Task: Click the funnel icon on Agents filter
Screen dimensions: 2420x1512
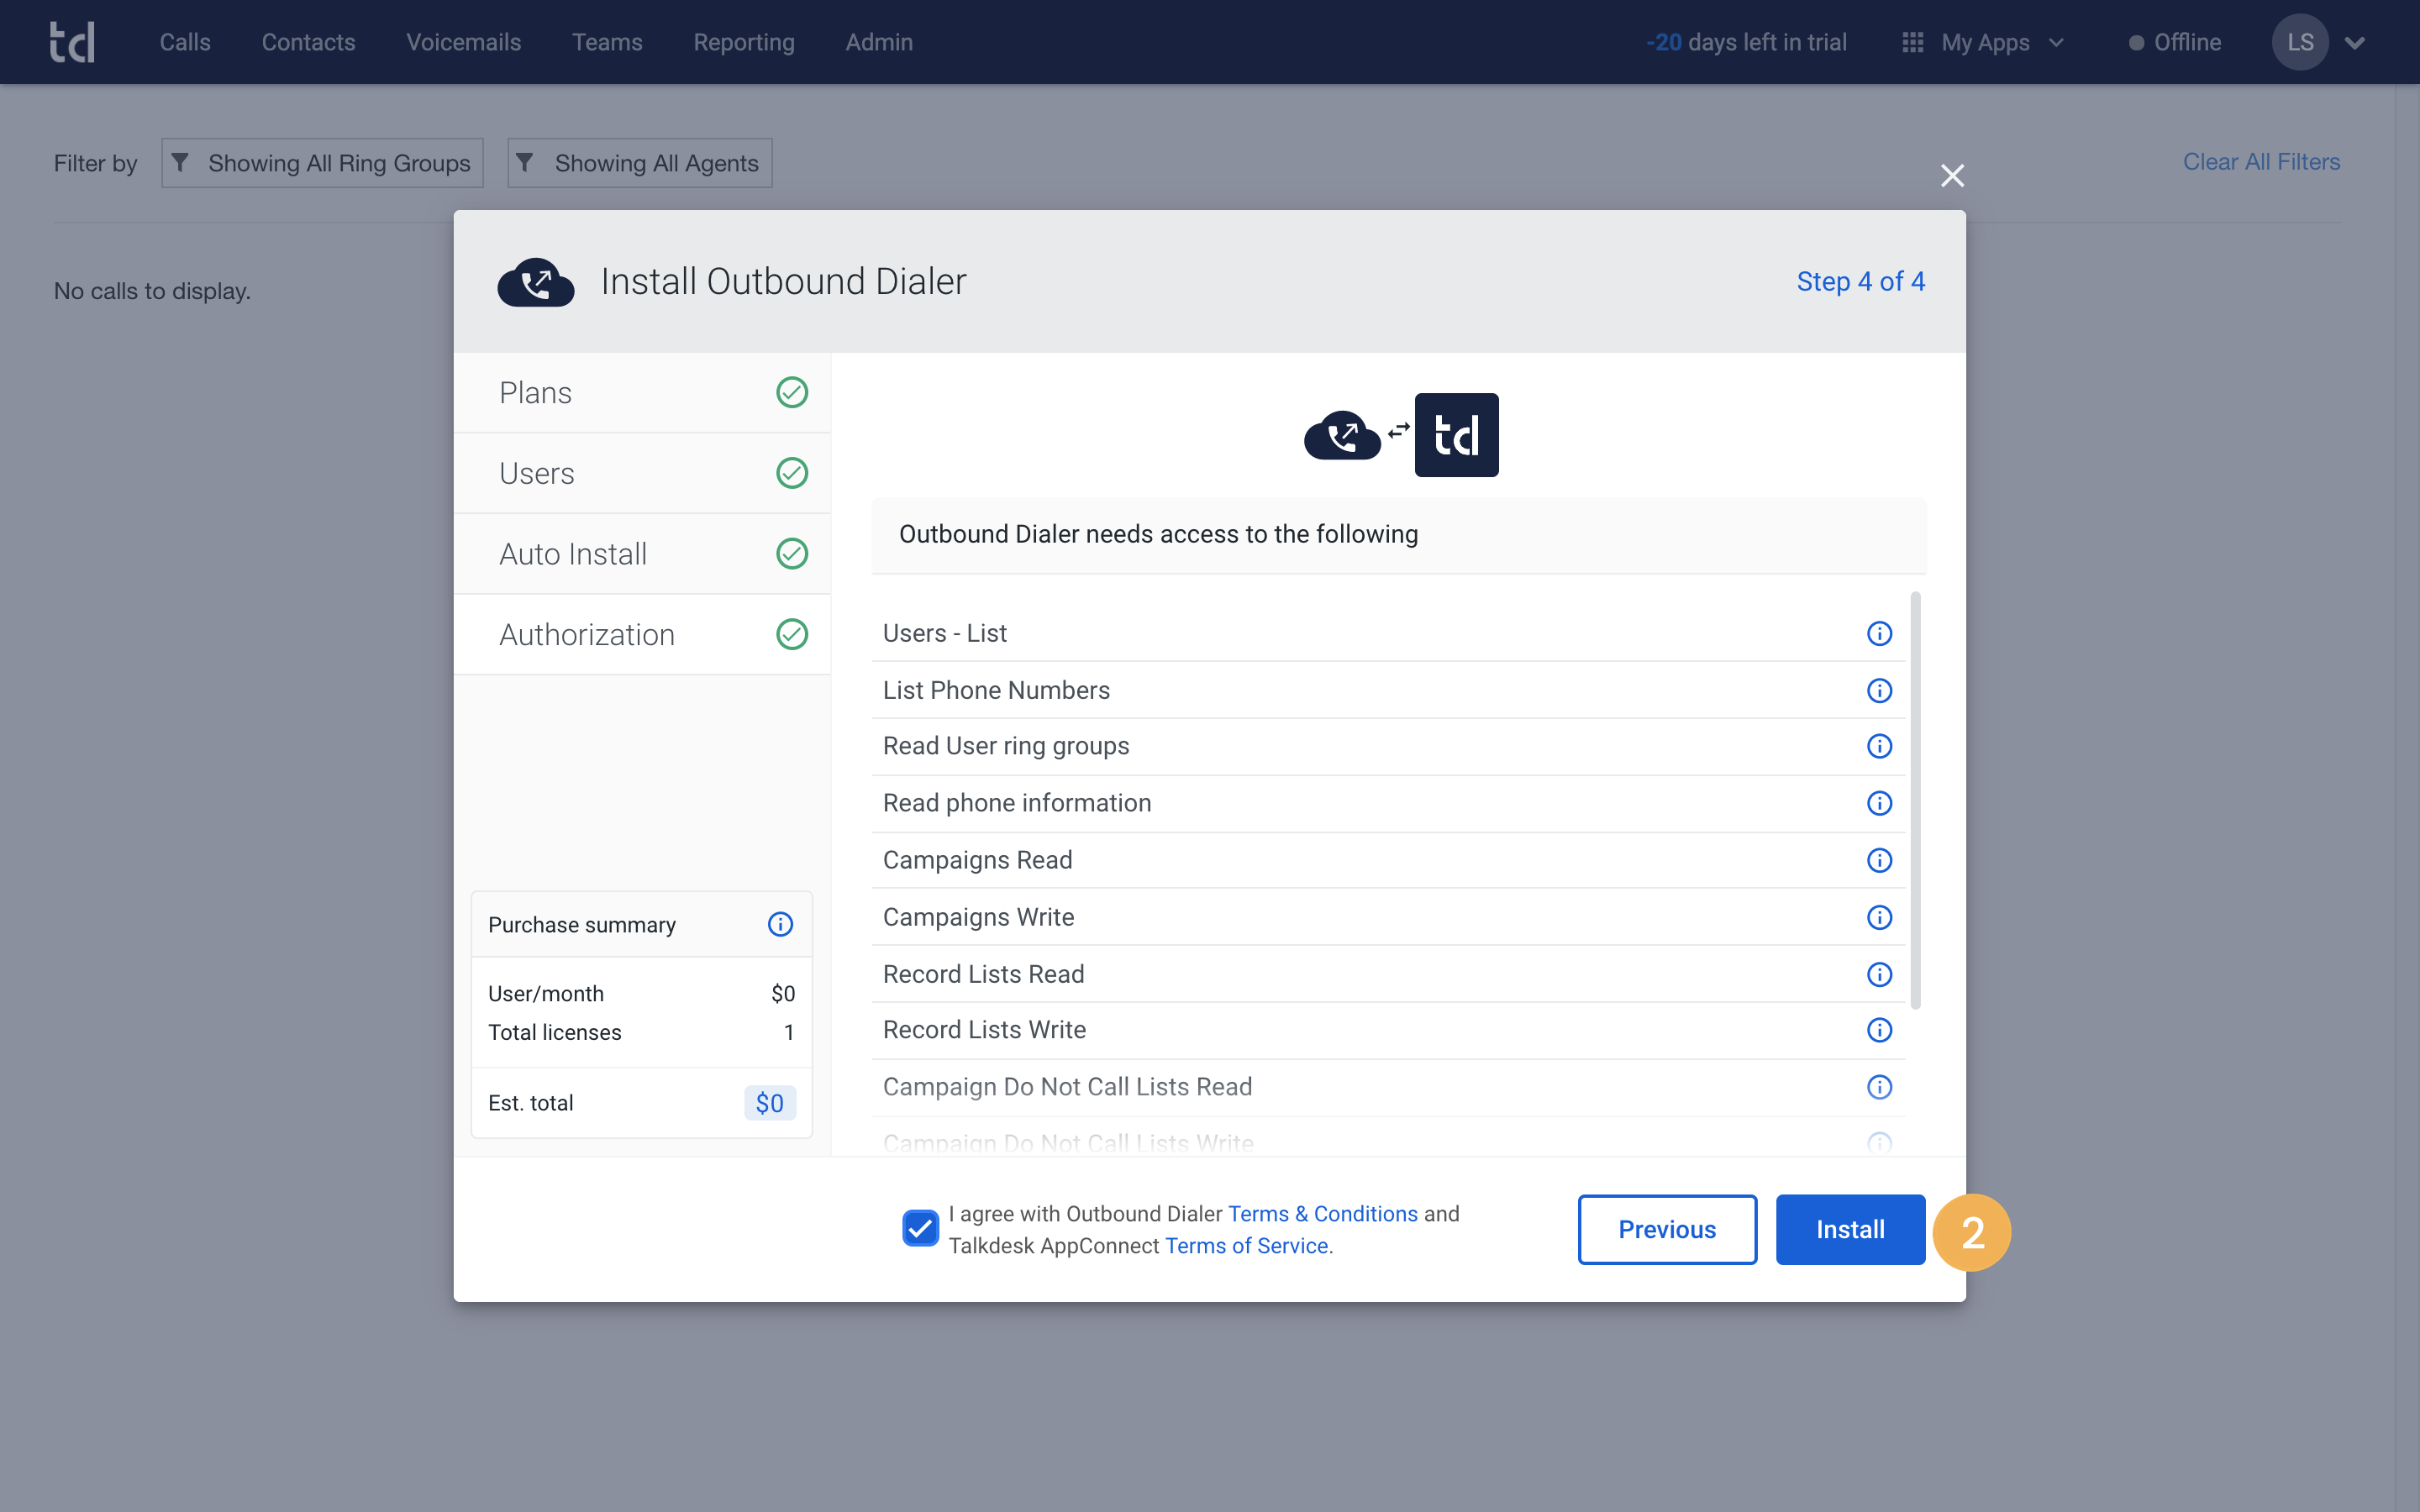Action: pyautogui.click(x=525, y=162)
